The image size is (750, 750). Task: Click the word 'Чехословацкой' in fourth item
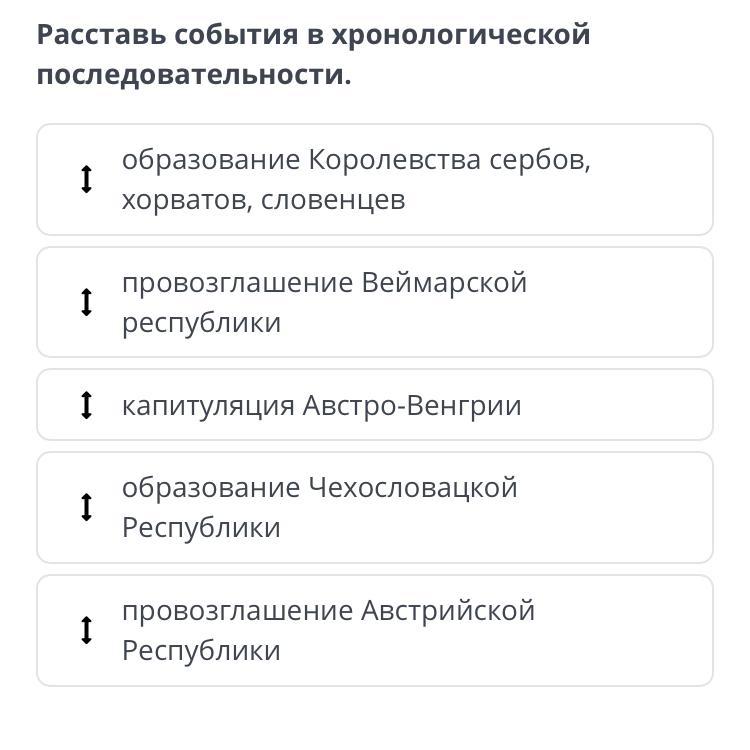click(413, 487)
